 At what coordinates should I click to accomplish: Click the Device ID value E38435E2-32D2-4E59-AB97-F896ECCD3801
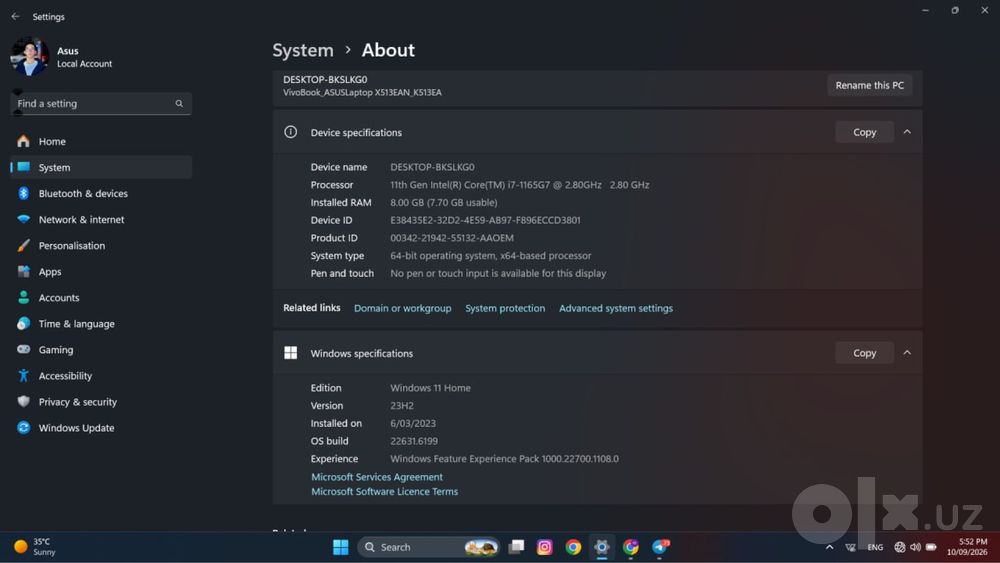pos(485,221)
